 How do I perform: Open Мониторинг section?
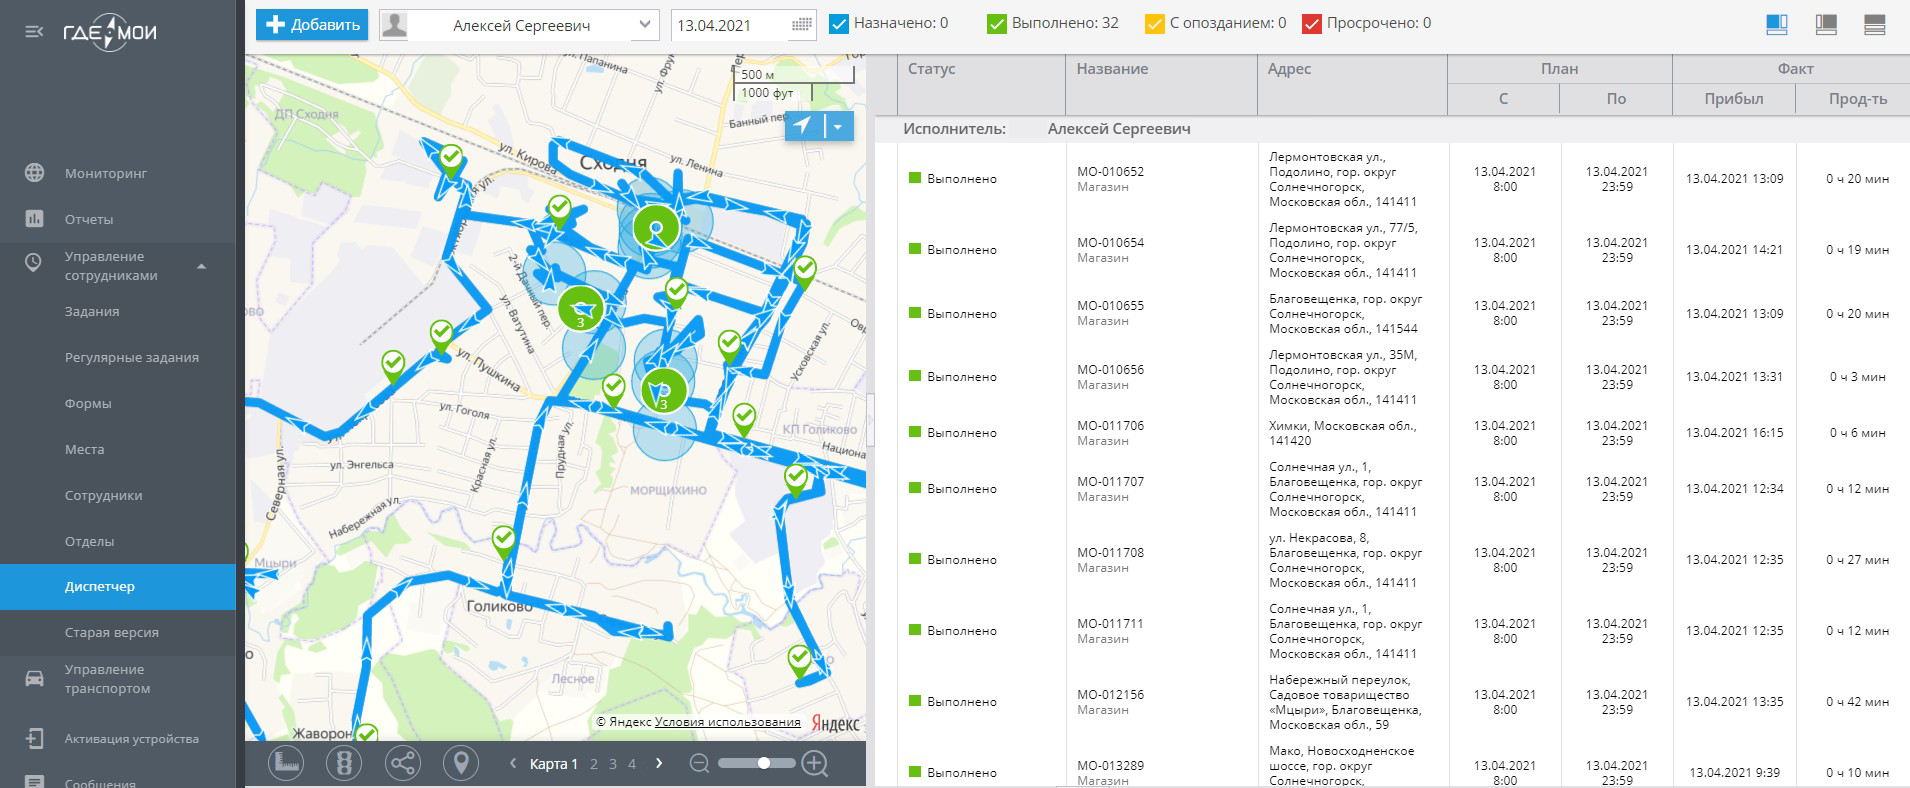click(x=106, y=173)
